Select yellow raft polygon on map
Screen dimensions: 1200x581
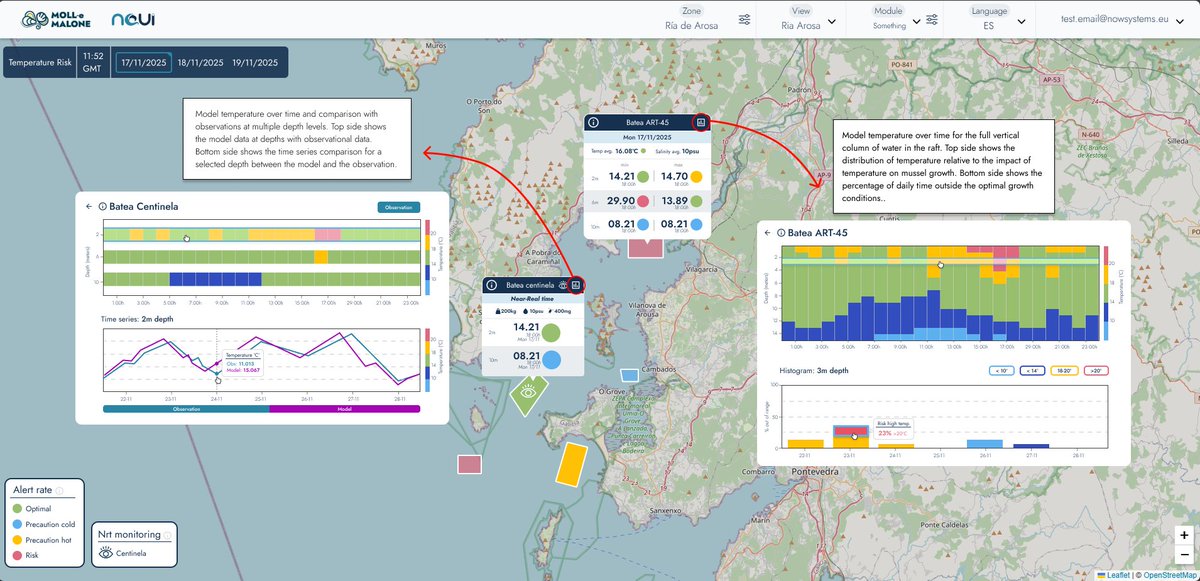[570, 463]
